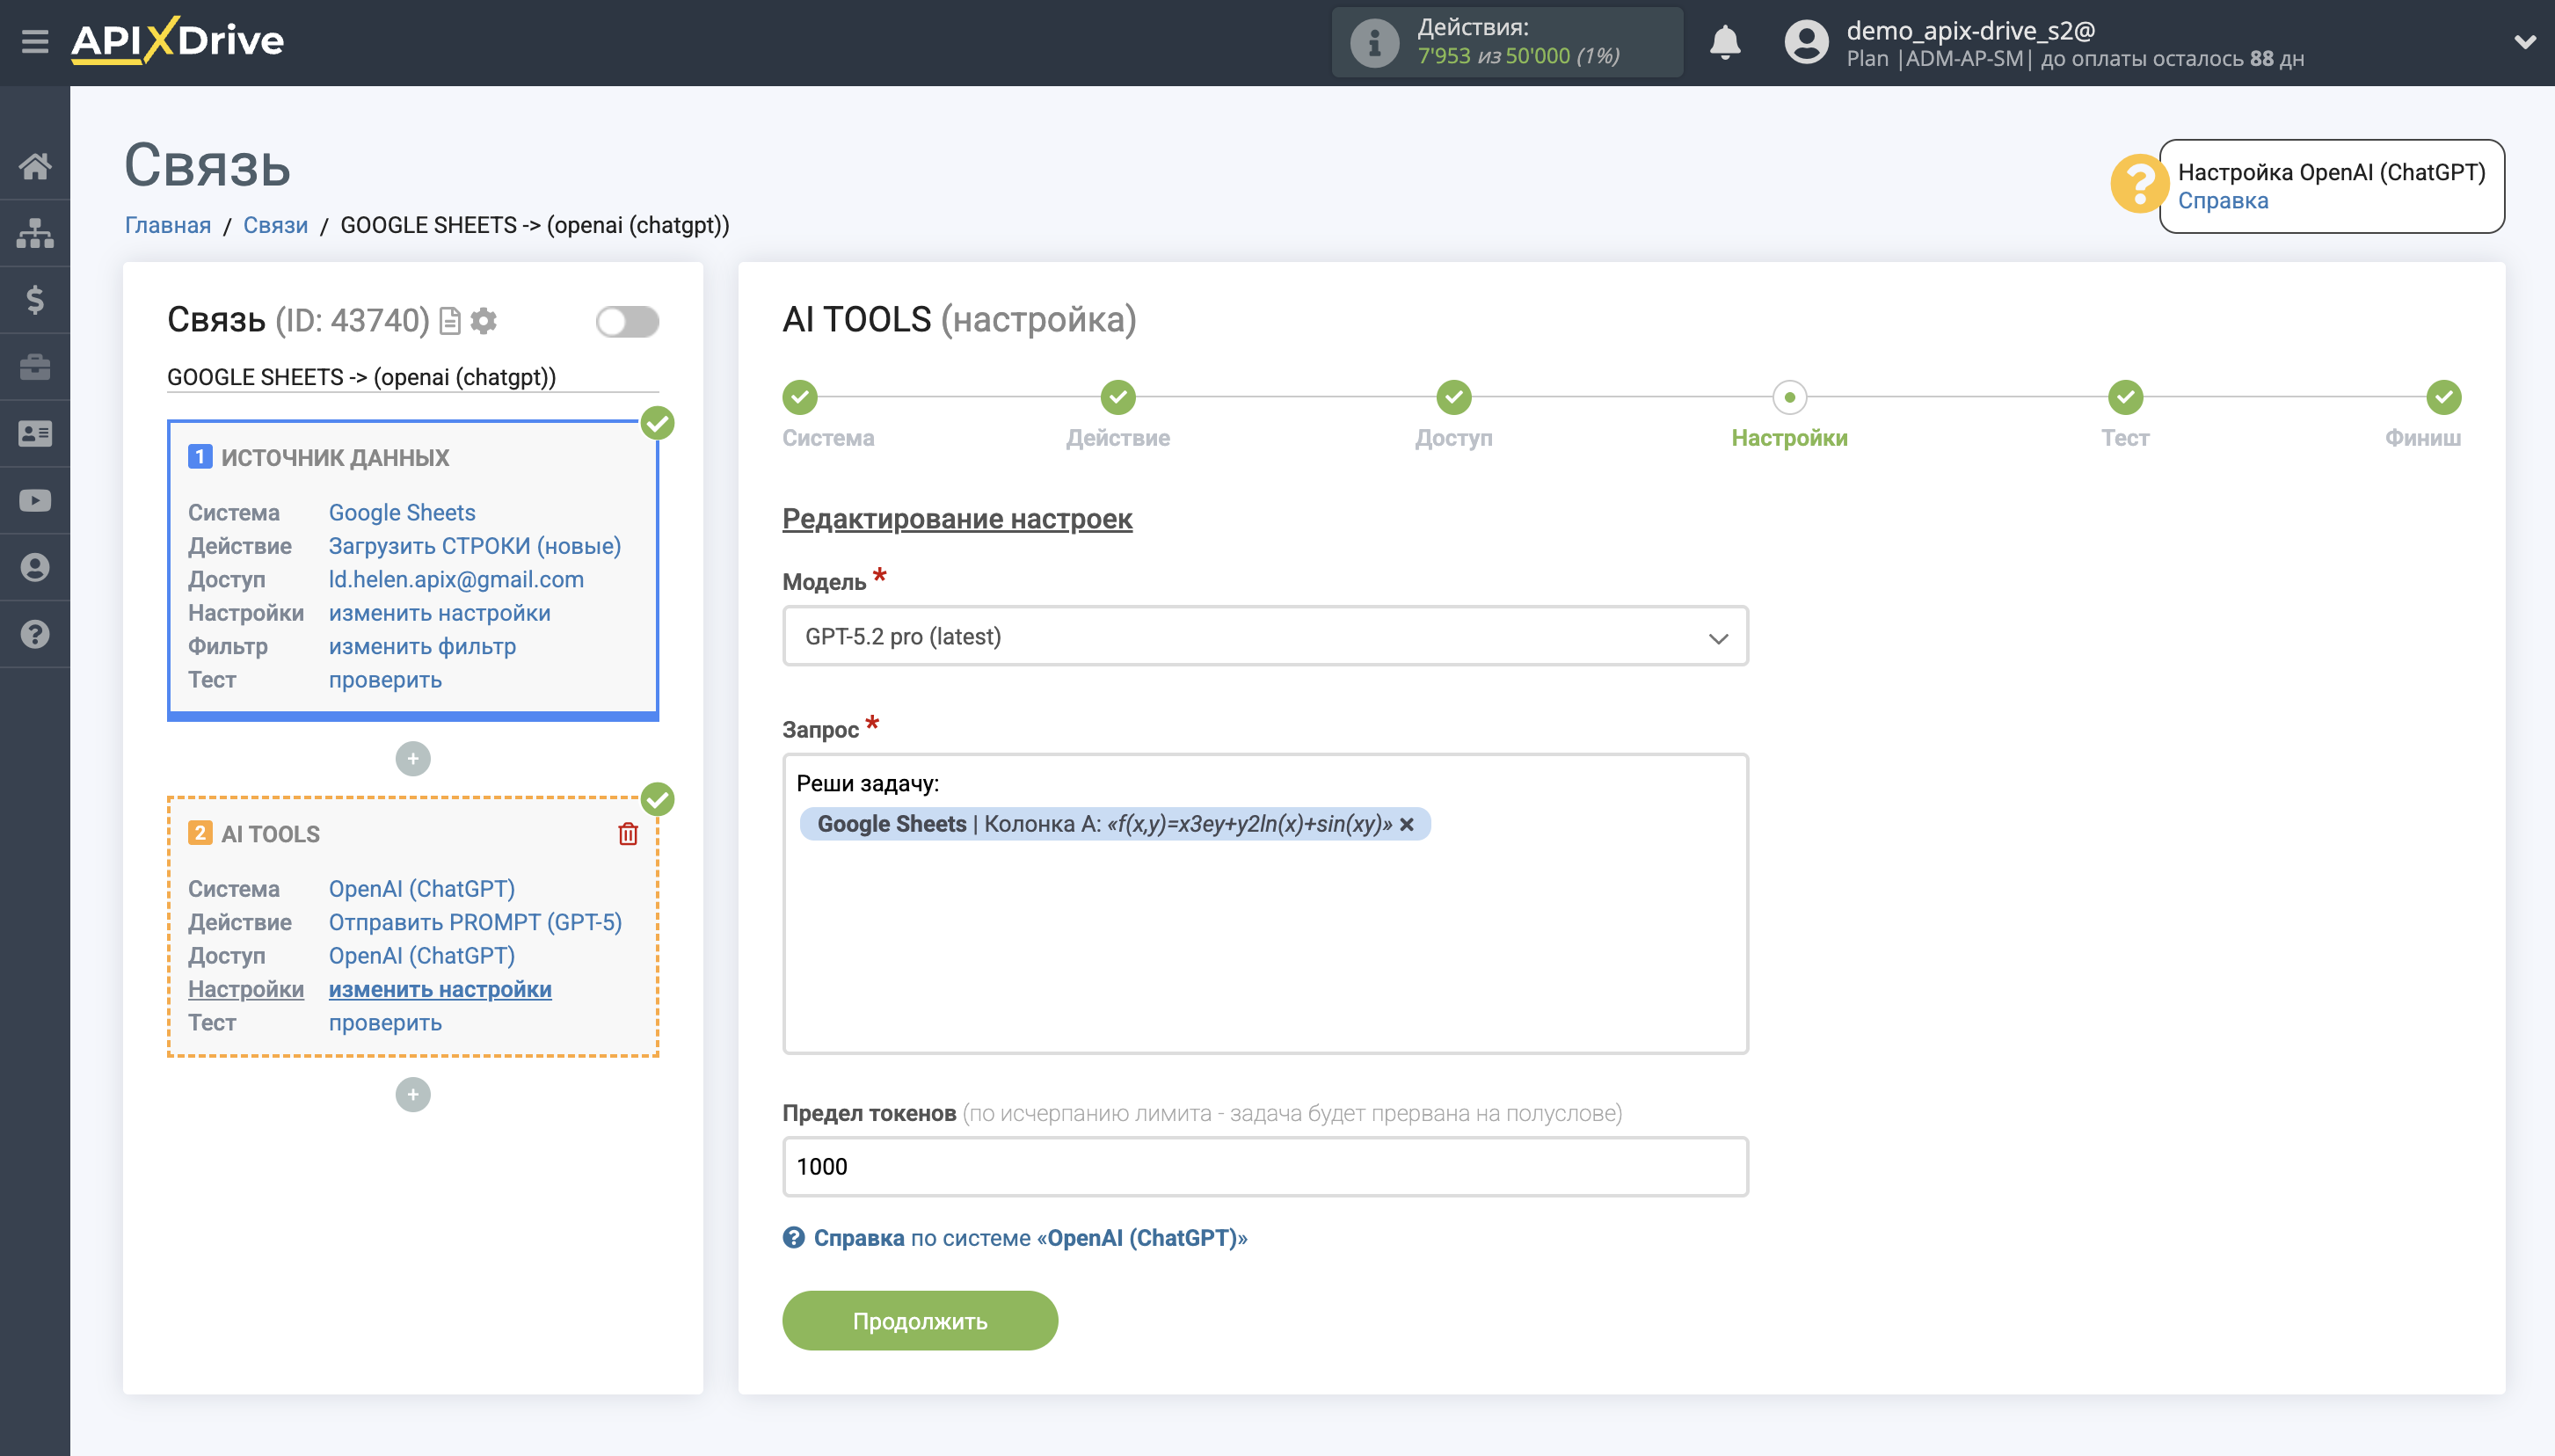Click the briefcase icon in the sidebar
Screen dimensions: 2555x1456
tap(35, 366)
